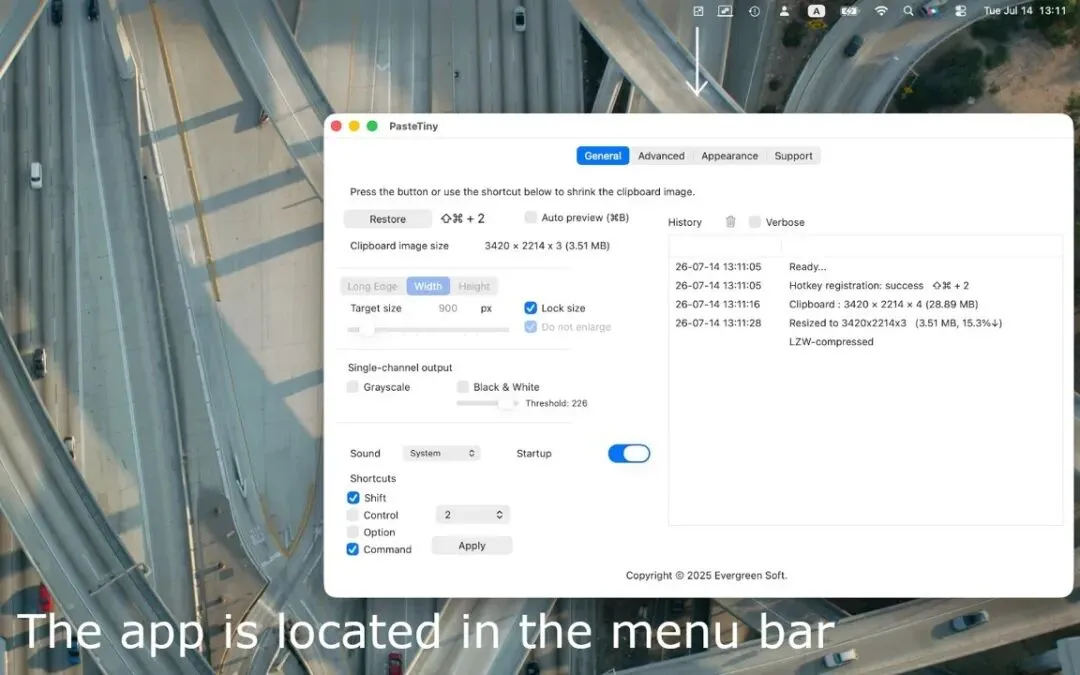Uncheck Lock size
Viewport: 1080px width, 675px height.
pos(530,308)
